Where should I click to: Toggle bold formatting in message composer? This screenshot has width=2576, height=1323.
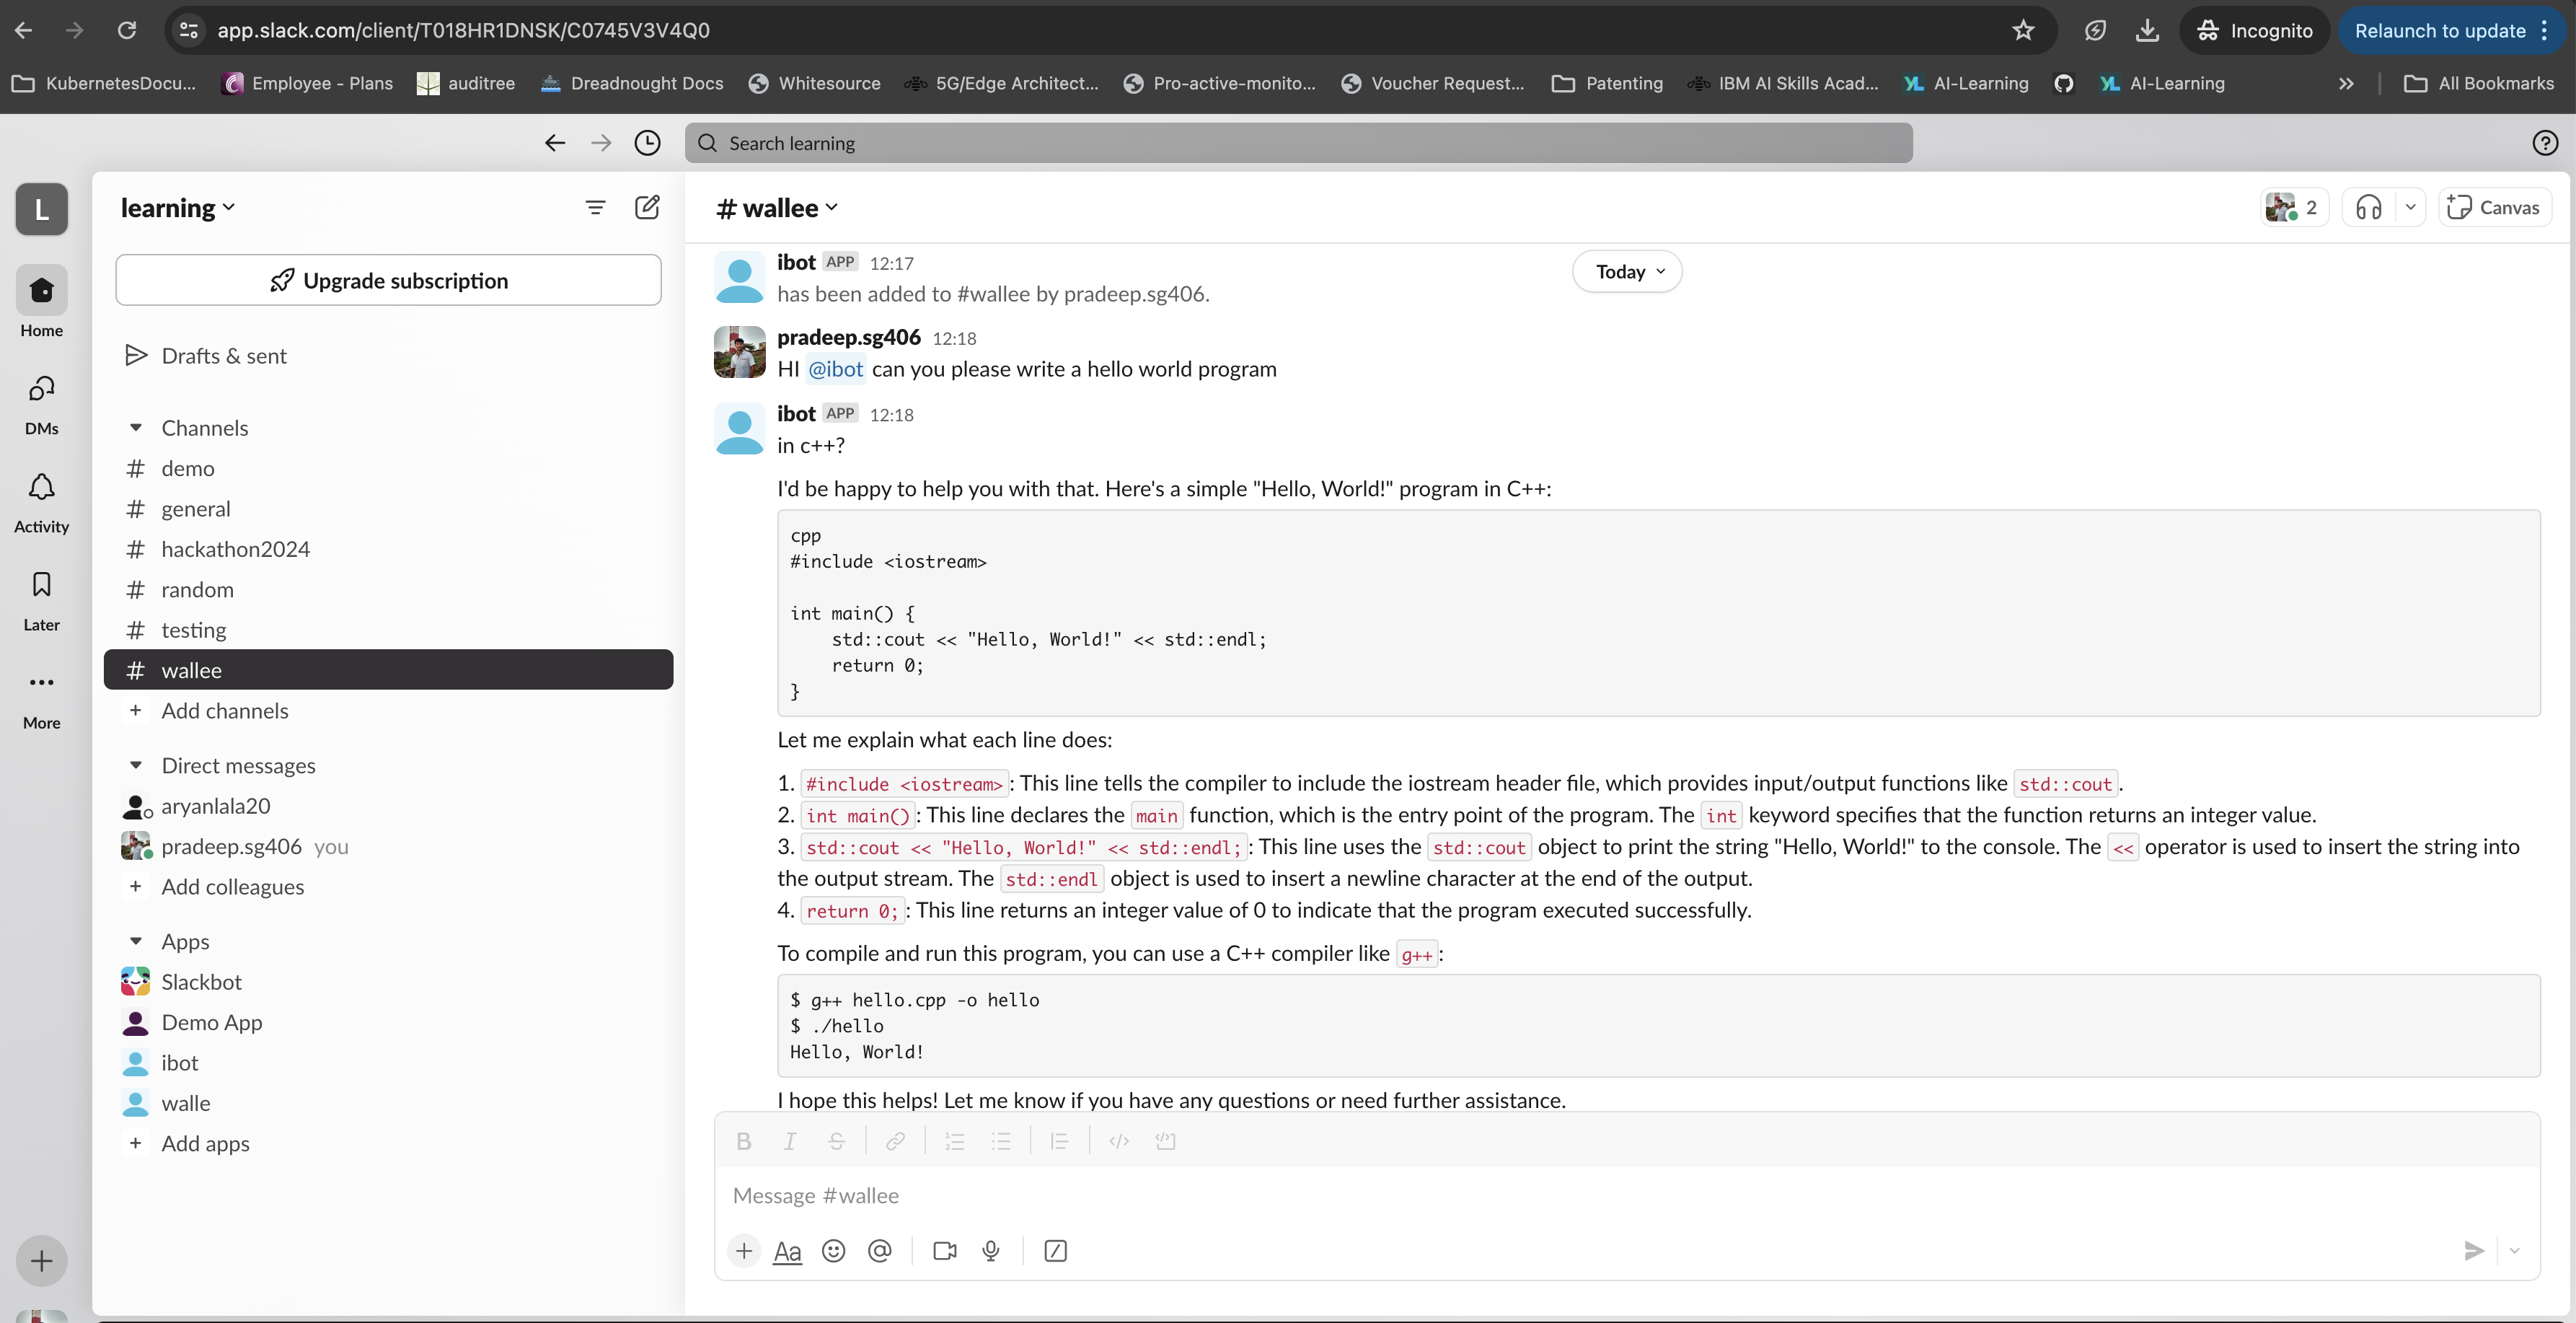[743, 1141]
